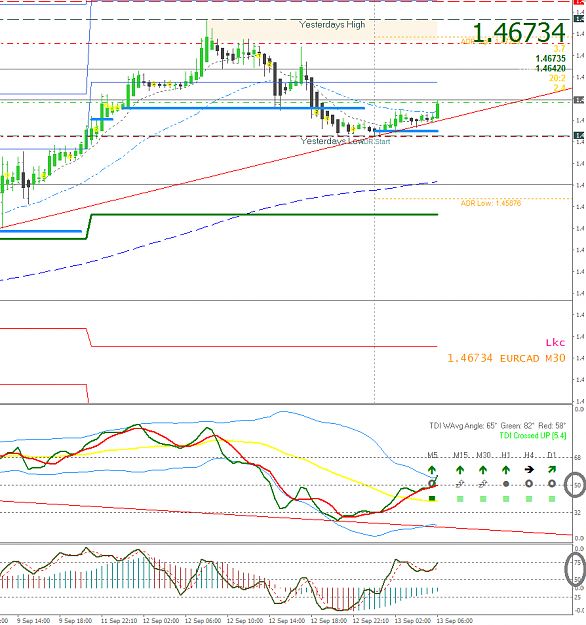586x625 pixels.
Task: Click the 25 level on the oscillator scale
Action: point(577,597)
